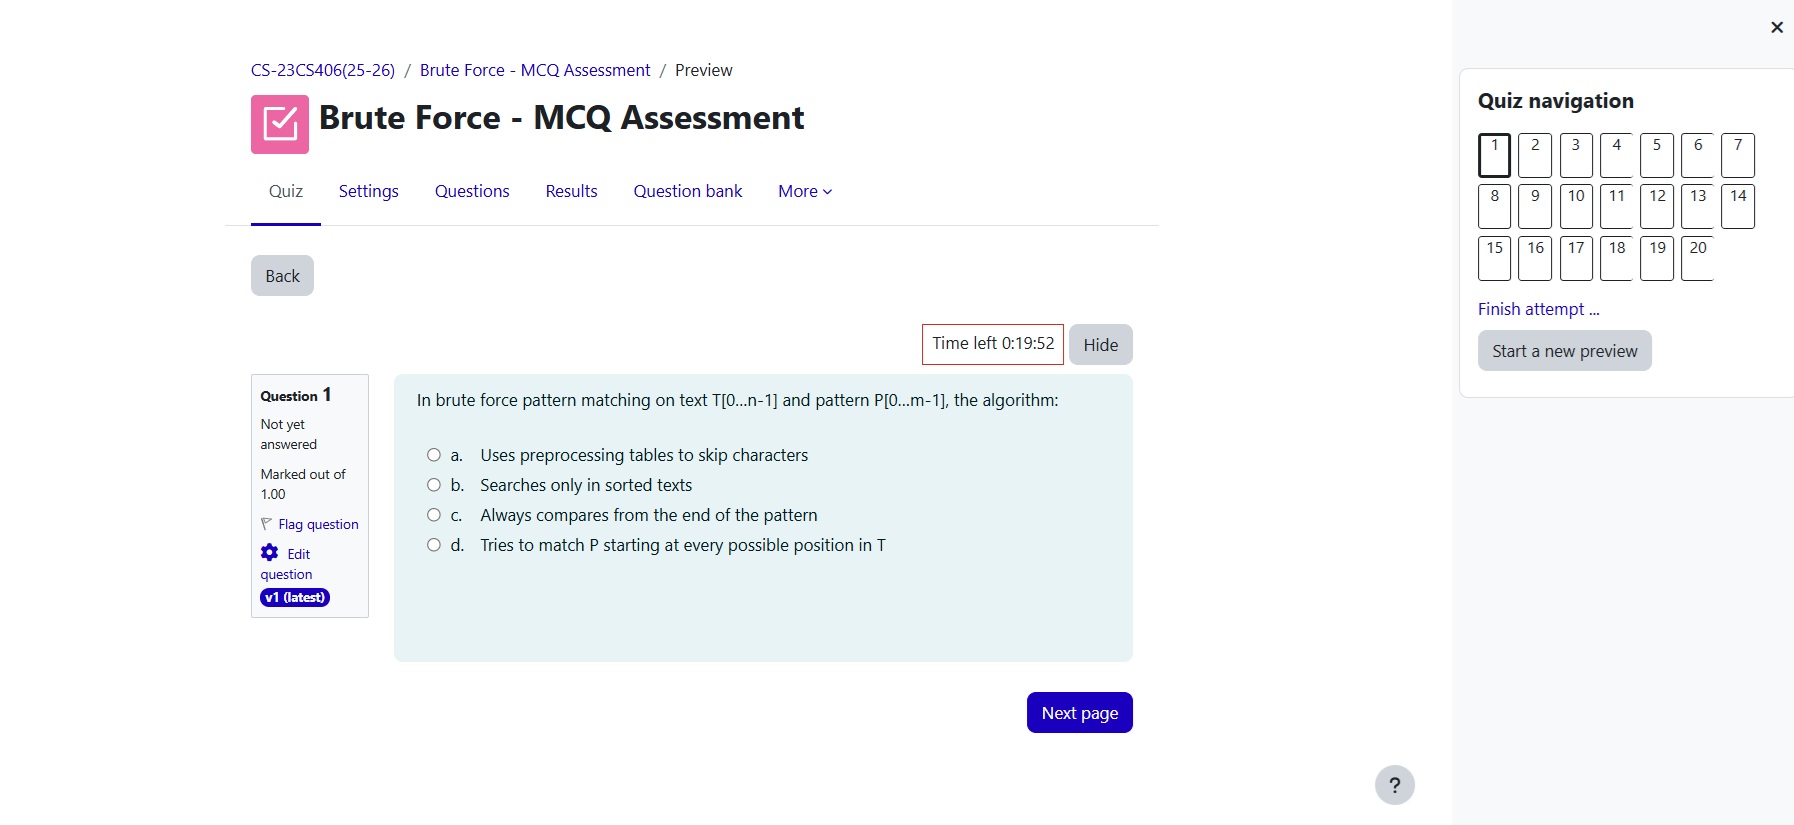The image size is (1794, 825).
Task: Close the quiz navigation drawer
Action: pos(1776,28)
